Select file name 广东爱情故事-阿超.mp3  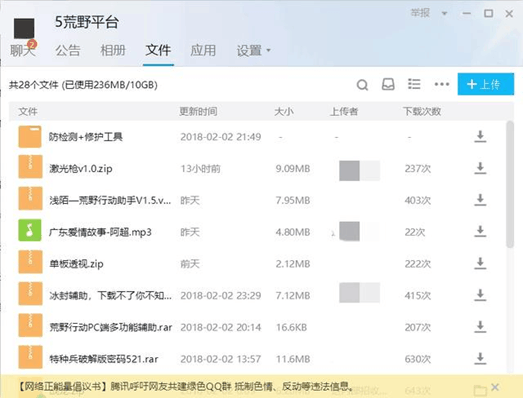100,232
